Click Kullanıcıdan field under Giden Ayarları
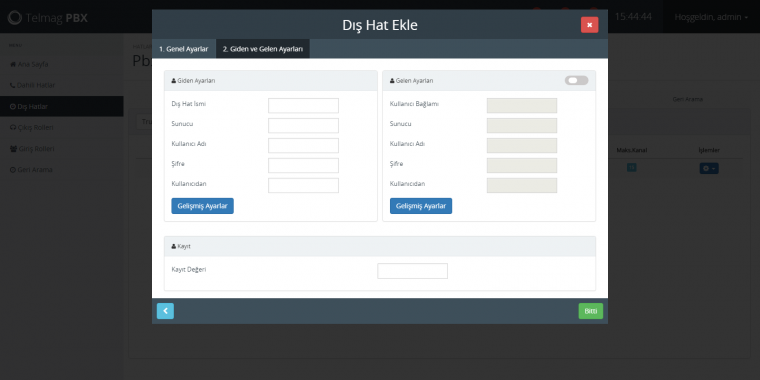 click(303, 185)
